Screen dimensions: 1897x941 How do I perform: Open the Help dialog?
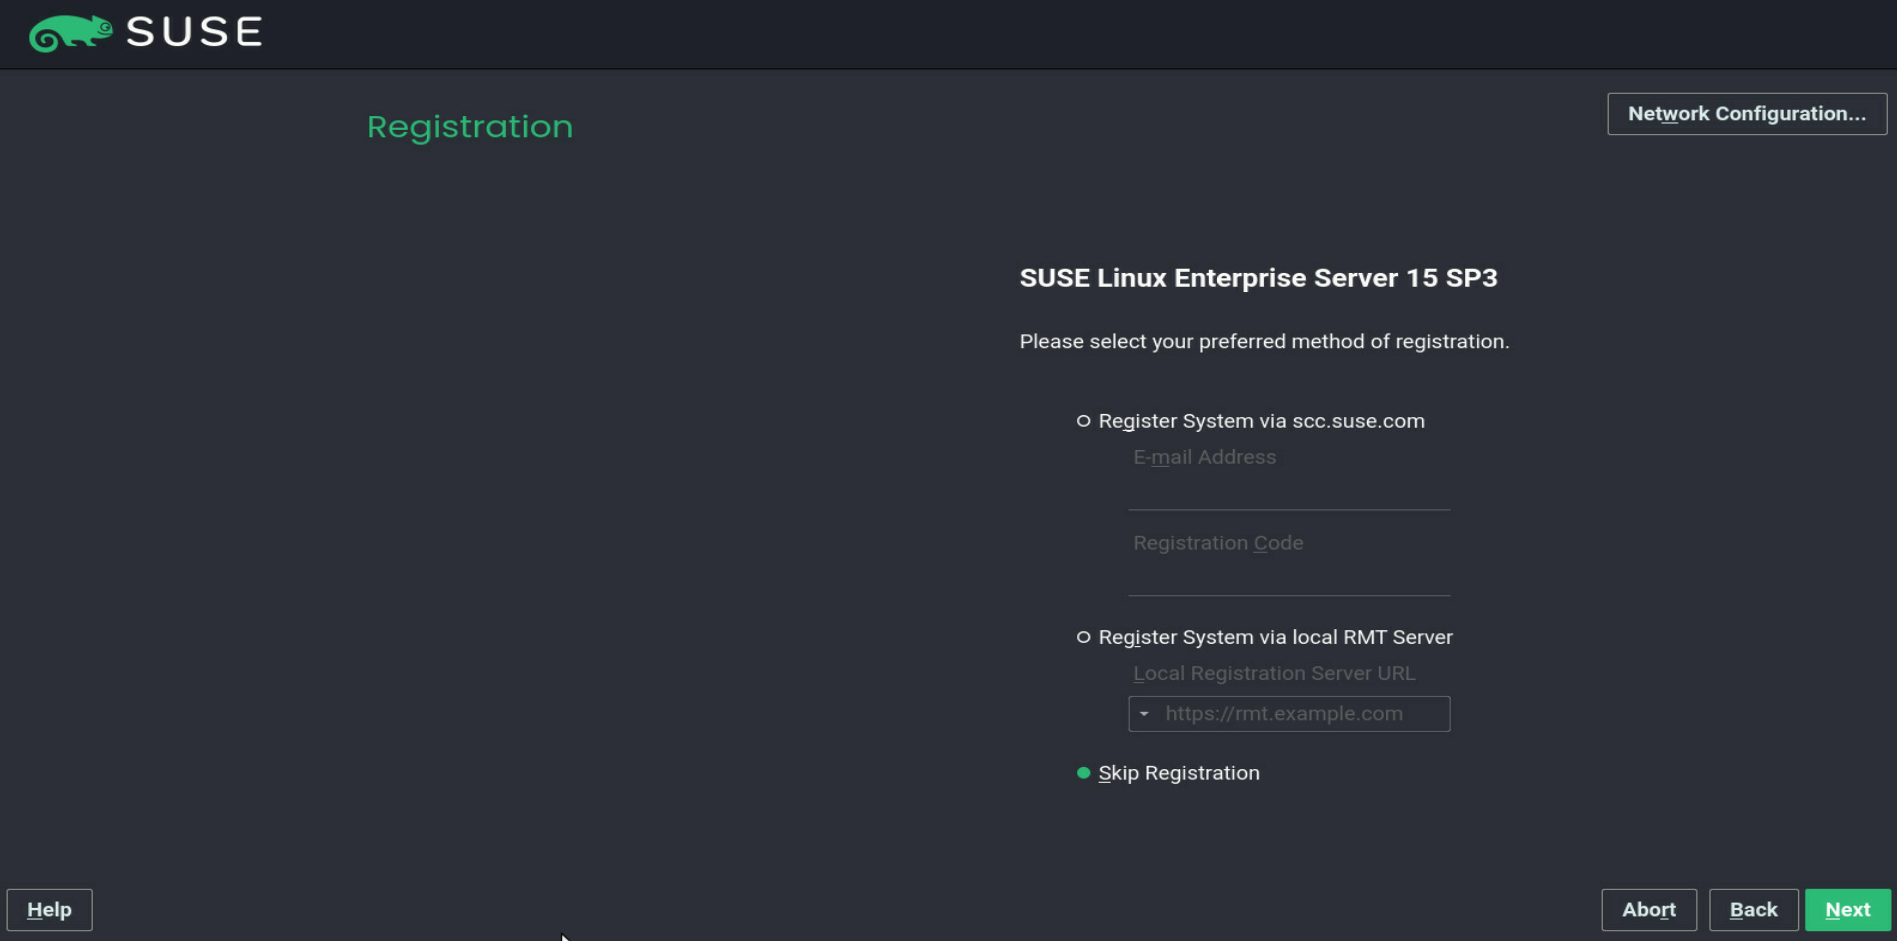[49, 910]
